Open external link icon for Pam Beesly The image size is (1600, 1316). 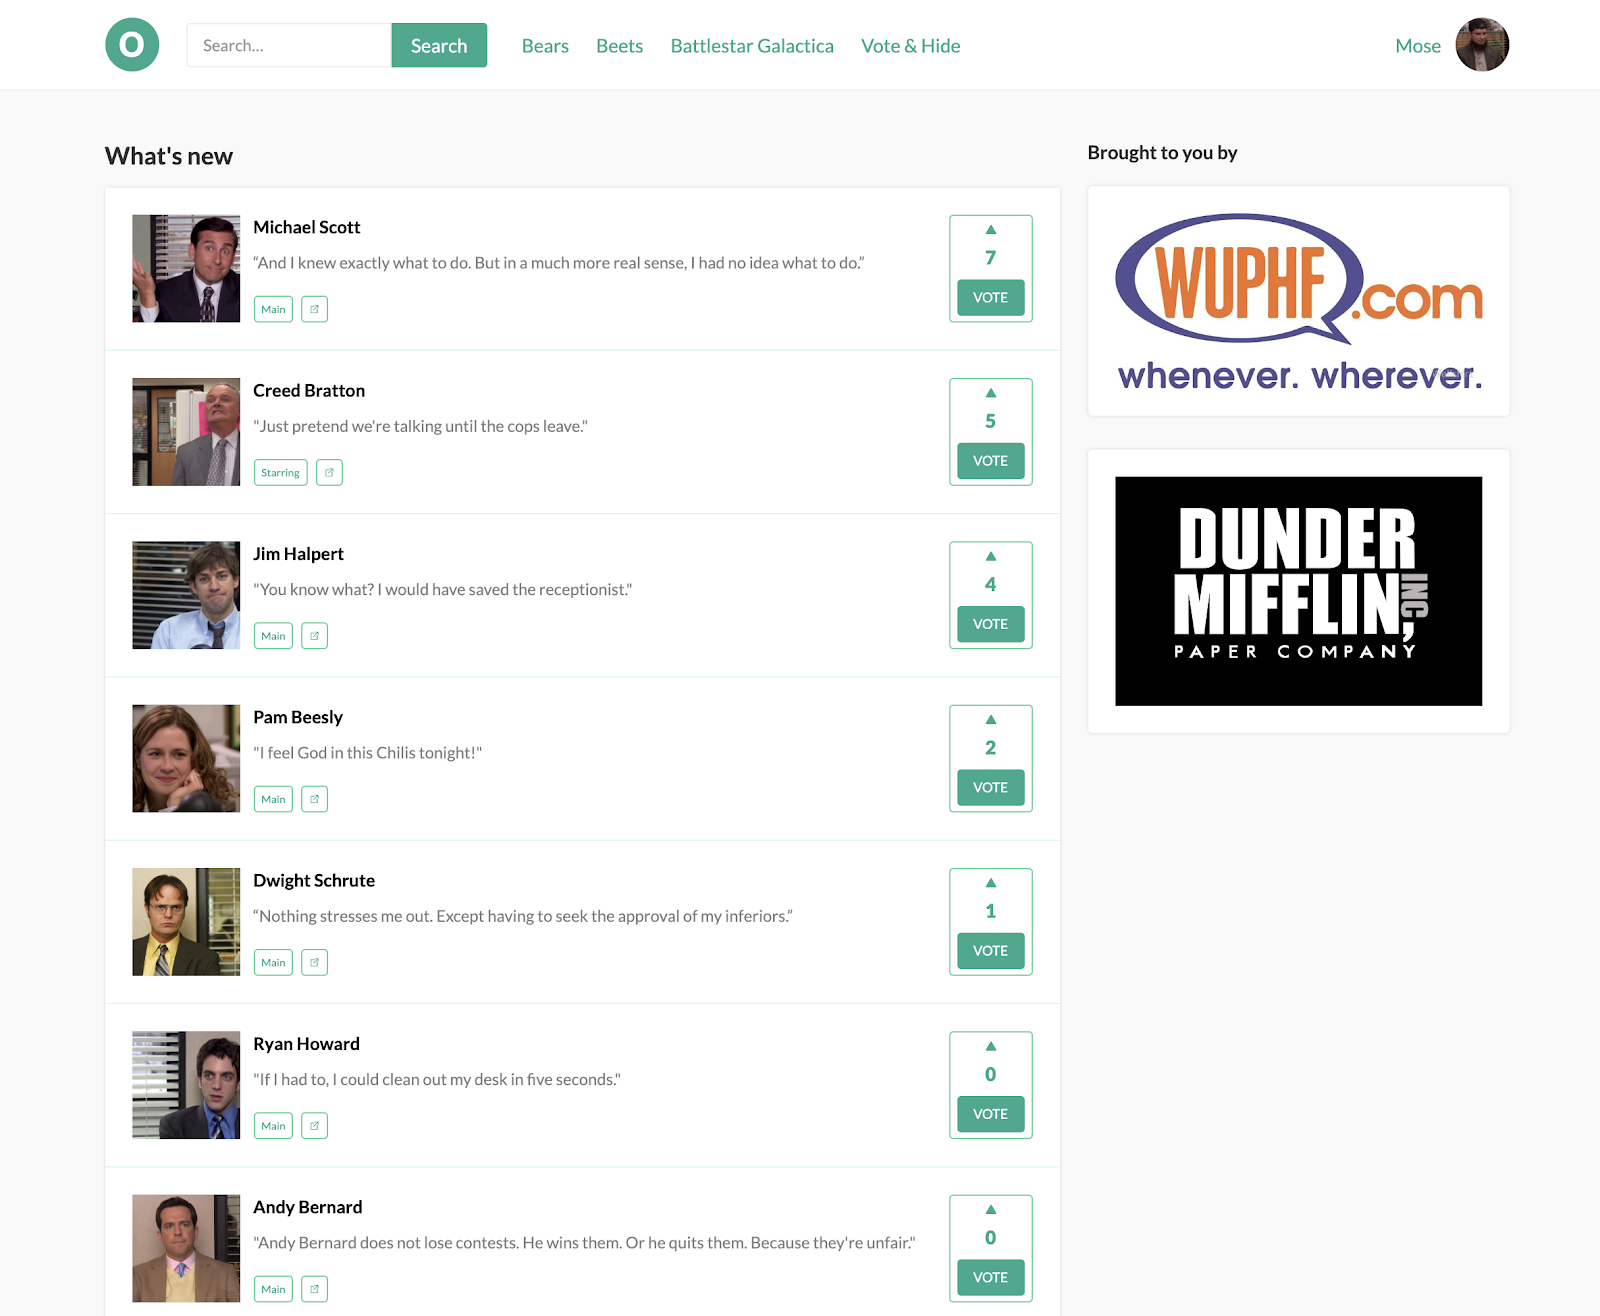coord(314,799)
